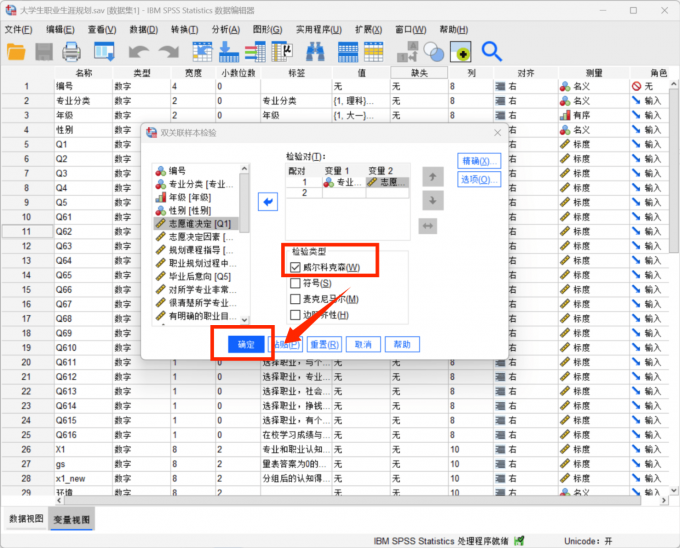Open the 精确(X)... settings
Viewport: 680px width, 548px height.
479,161
